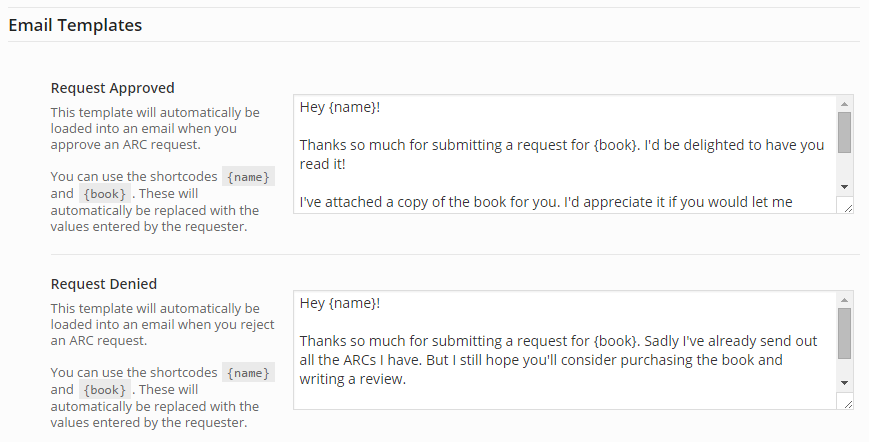
Task: Click the Request Approved field label
Action: (113, 88)
